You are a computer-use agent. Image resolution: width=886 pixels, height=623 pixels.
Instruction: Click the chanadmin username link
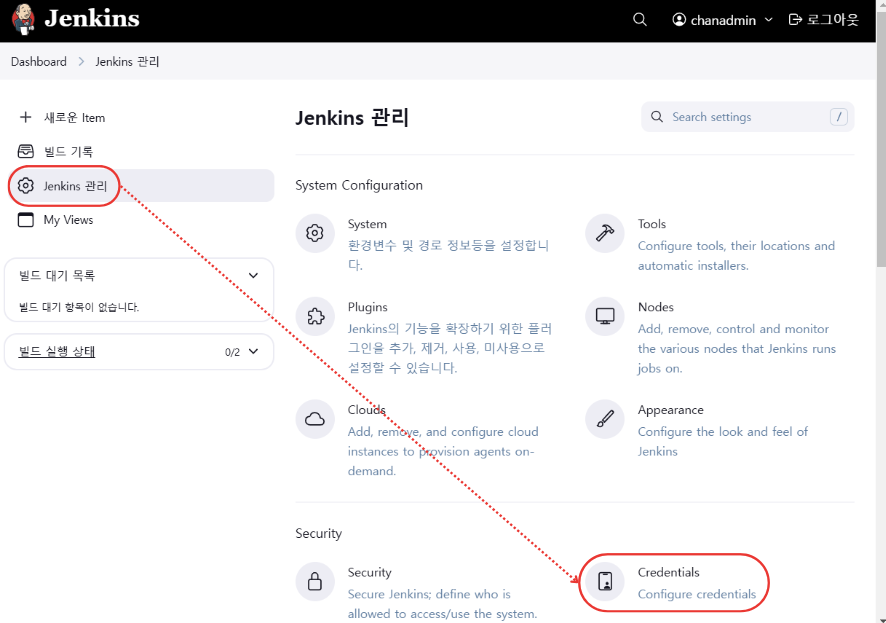click(723, 20)
